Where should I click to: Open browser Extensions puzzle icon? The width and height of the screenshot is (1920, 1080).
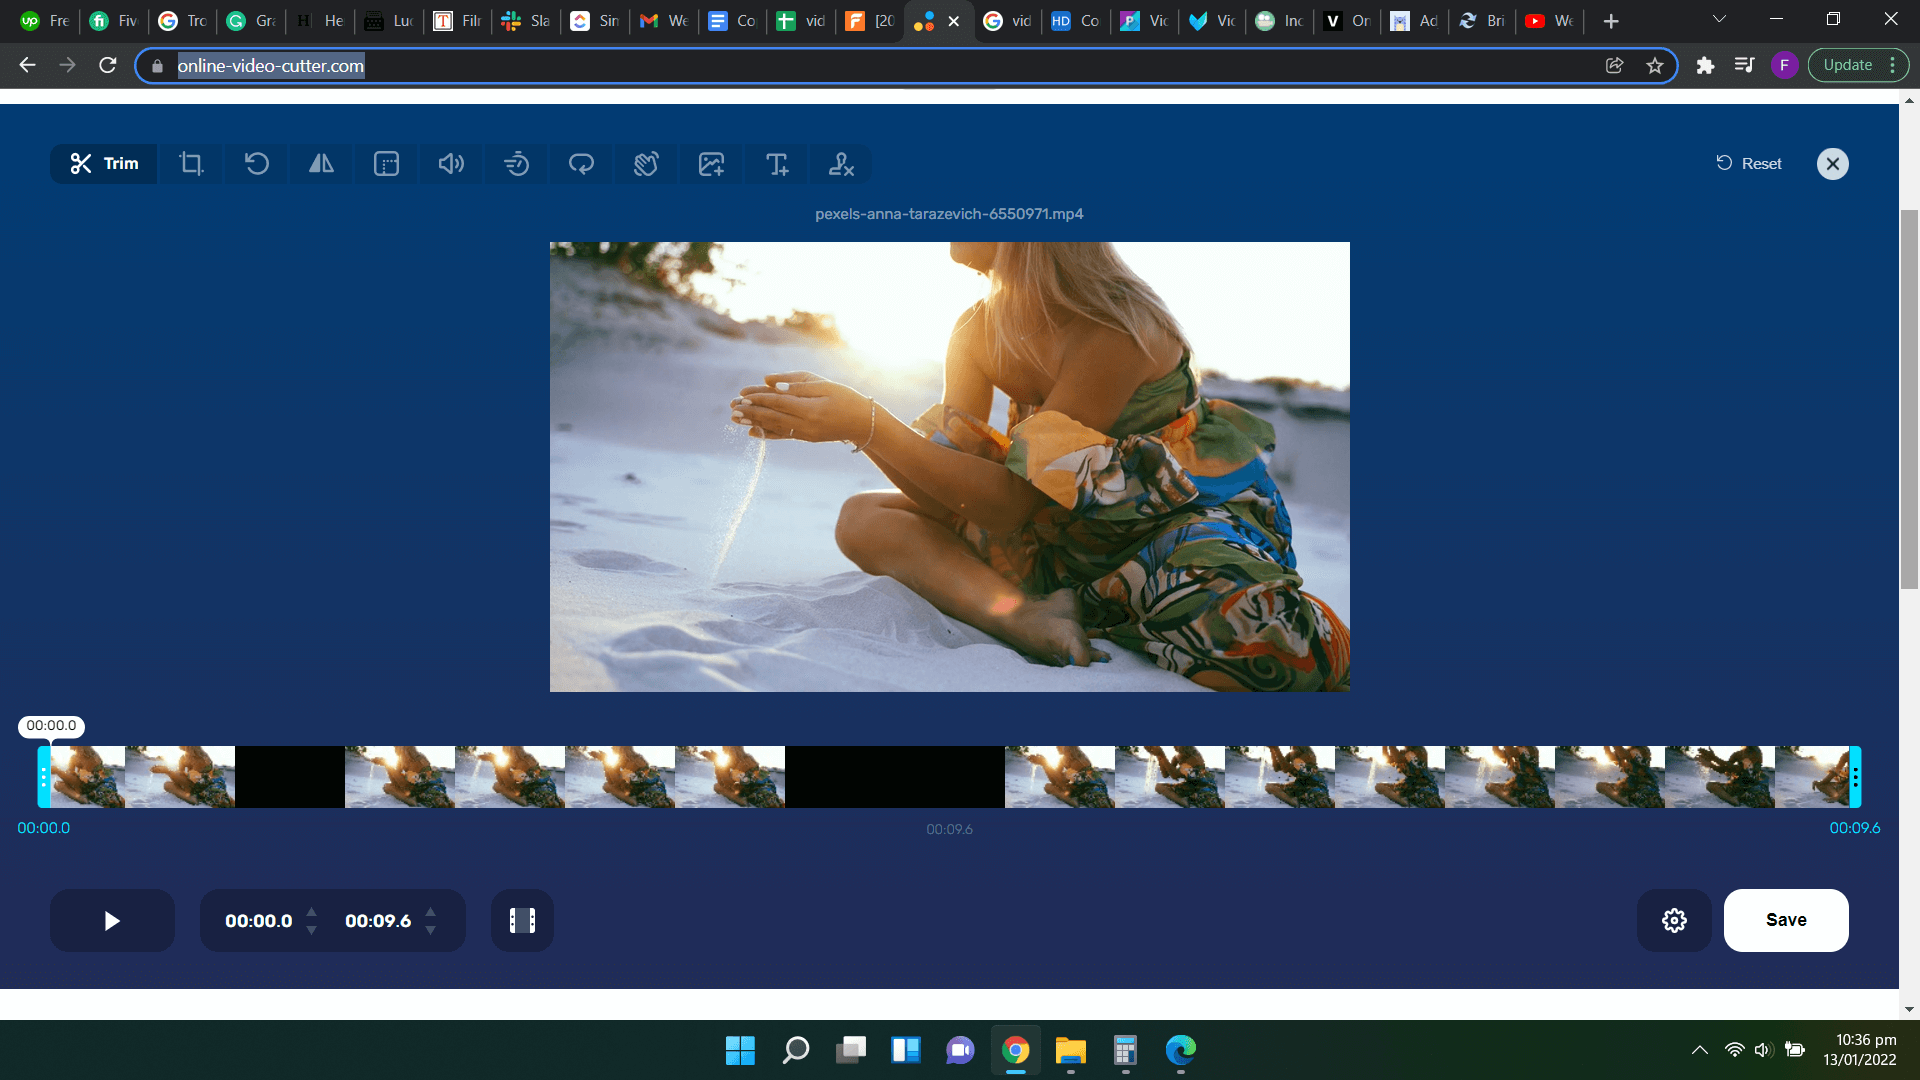(1705, 66)
